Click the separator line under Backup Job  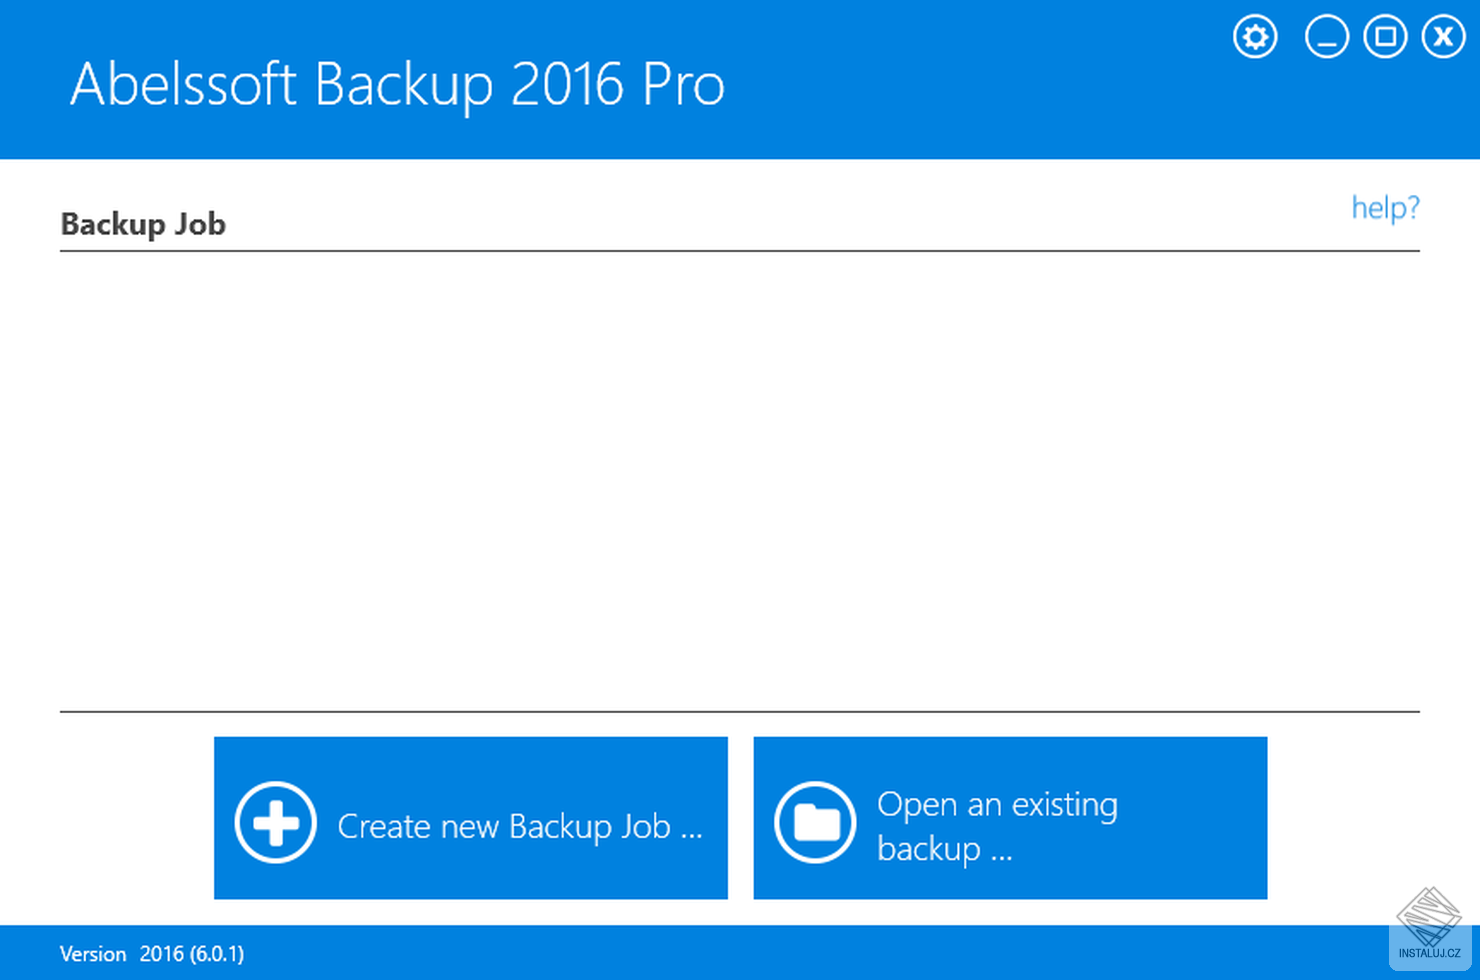pyautogui.click(x=740, y=251)
